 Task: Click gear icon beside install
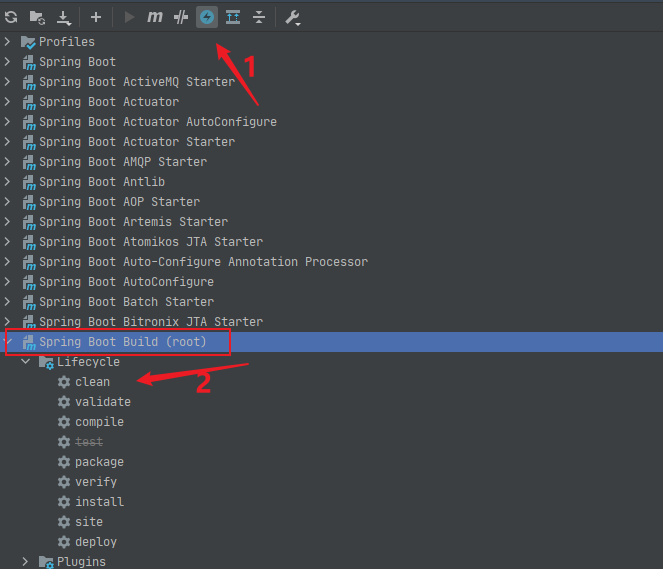pyautogui.click(x=64, y=502)
